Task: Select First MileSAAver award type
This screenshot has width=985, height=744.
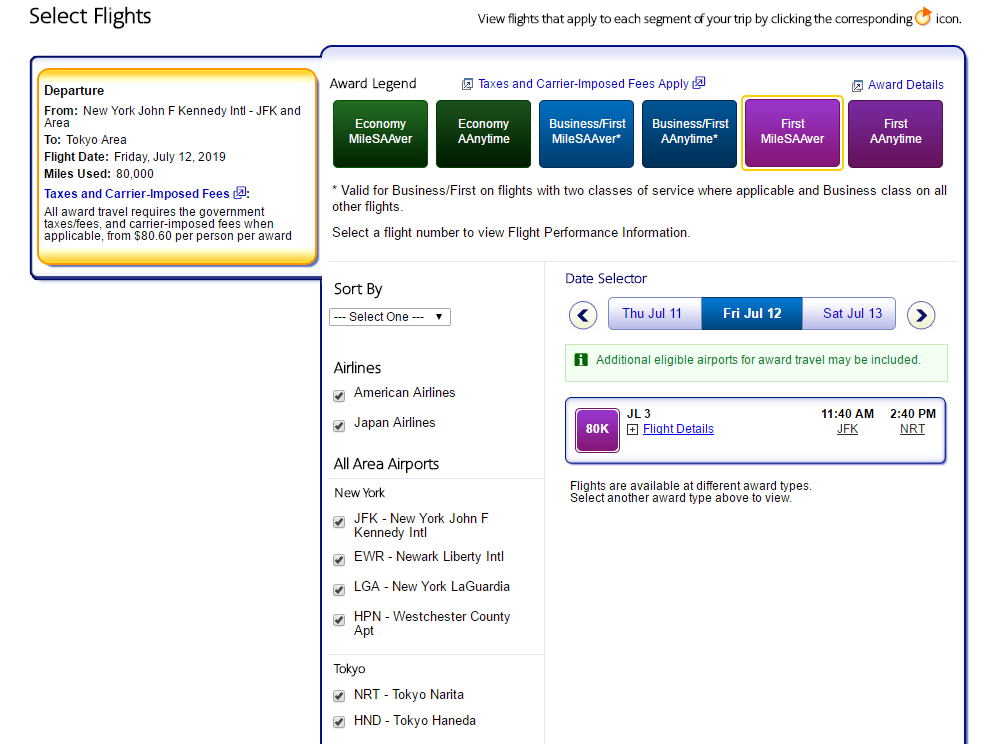Action: click(x=792, y=133)
